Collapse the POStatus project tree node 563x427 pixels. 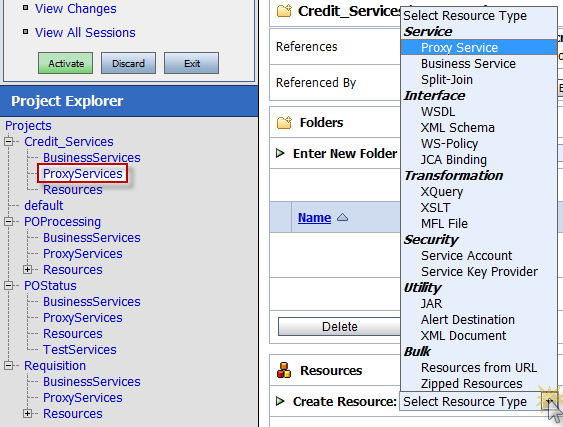8,286
